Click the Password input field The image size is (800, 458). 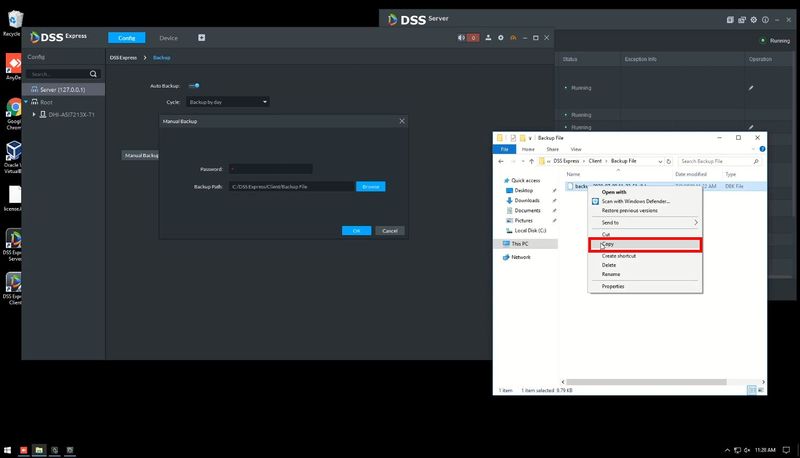tap(270, 169)
